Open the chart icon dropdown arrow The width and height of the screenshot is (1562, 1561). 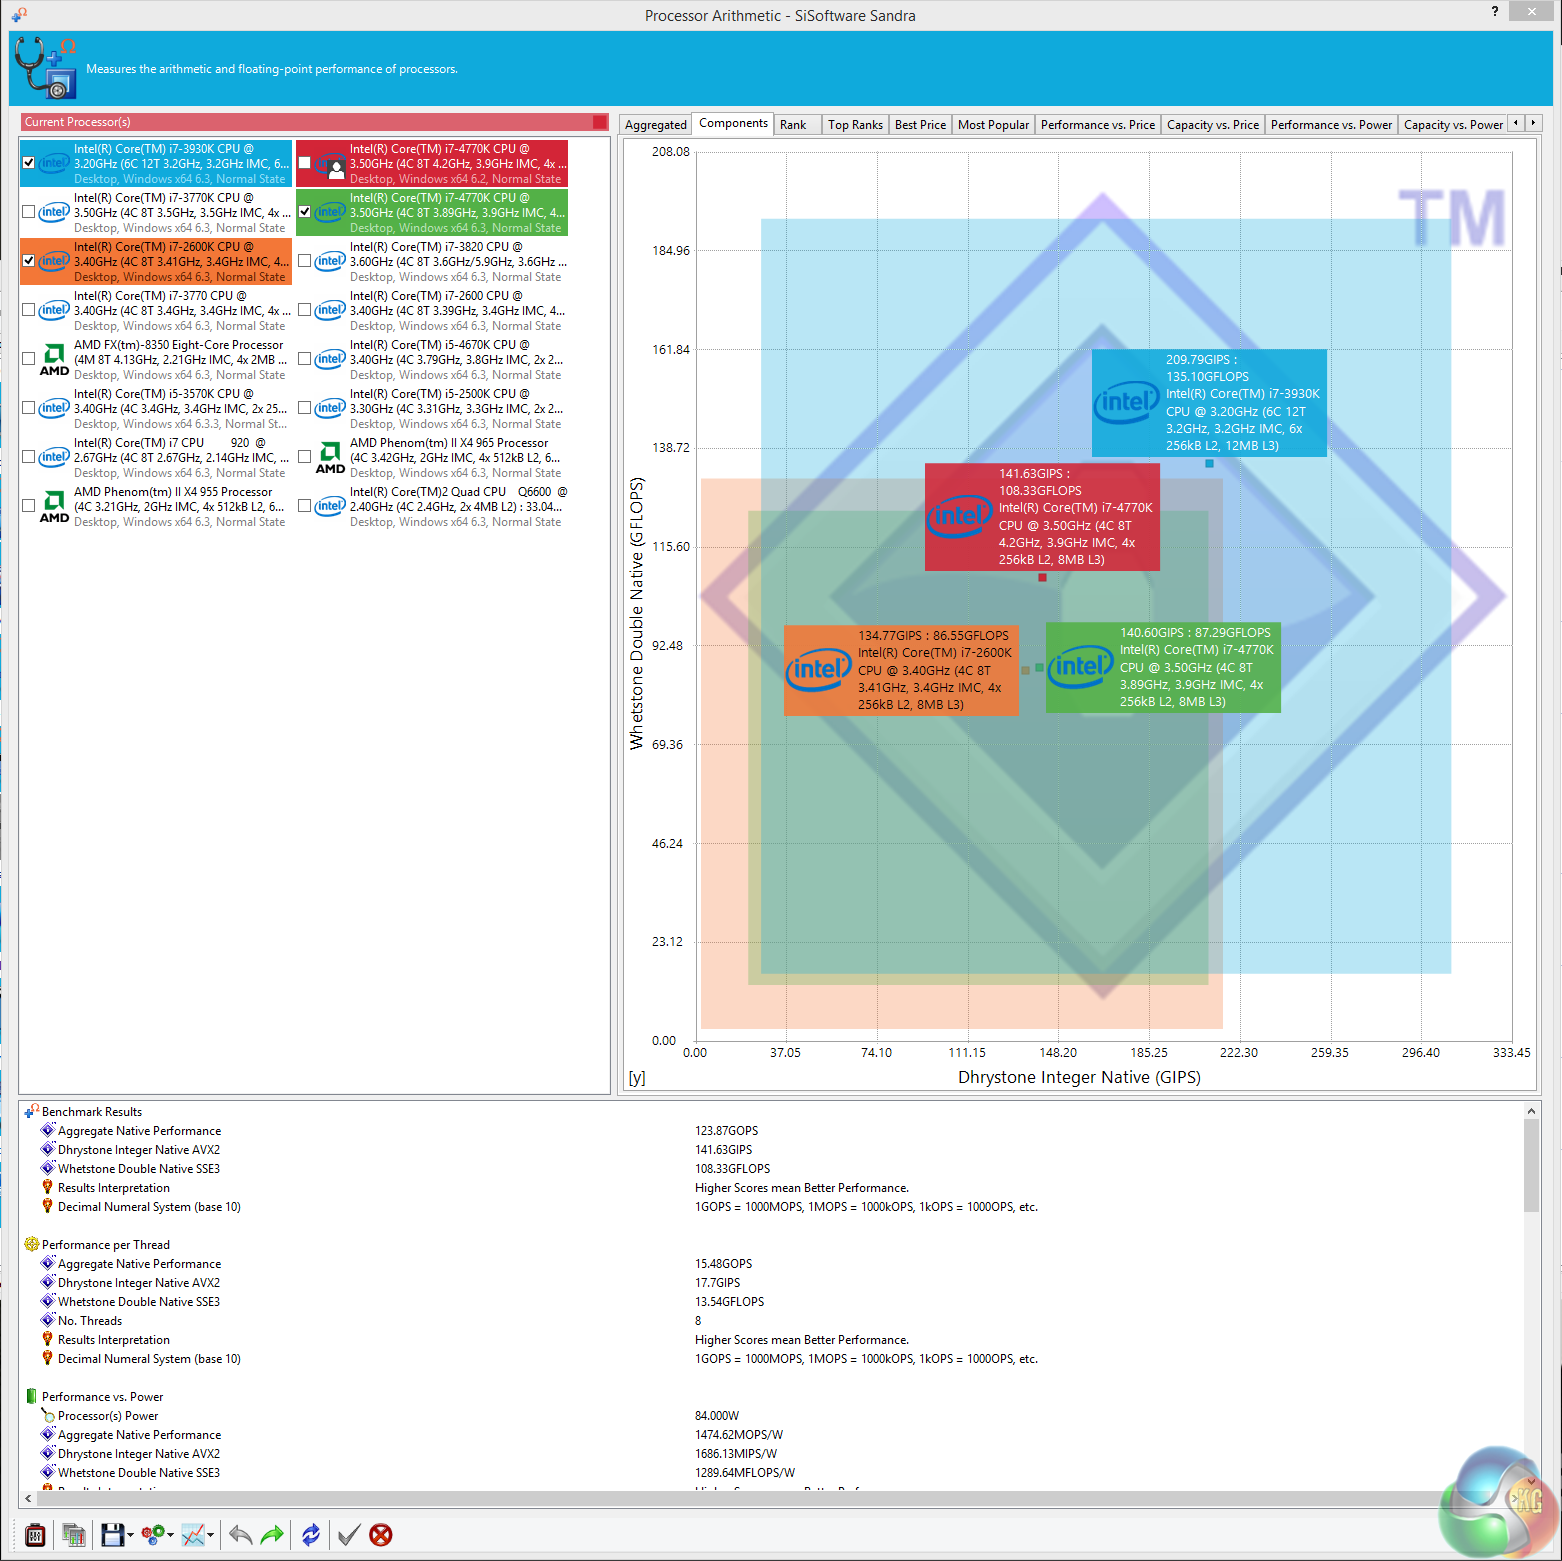211,1535
